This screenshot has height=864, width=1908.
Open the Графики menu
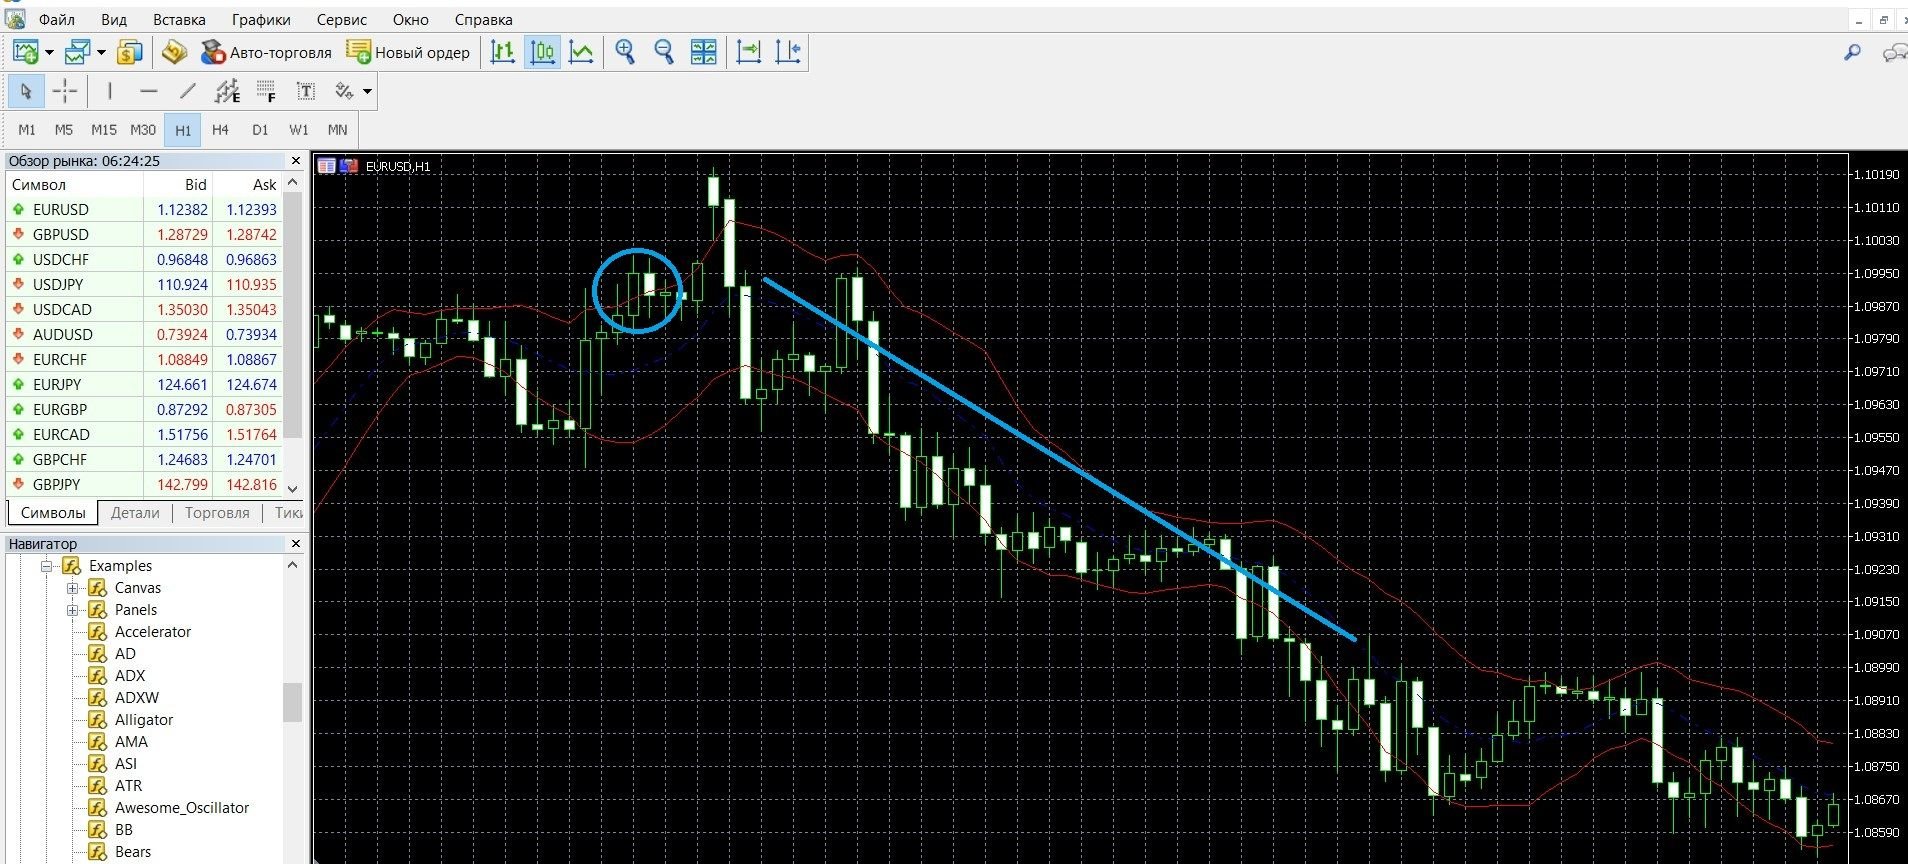coord(261,19)
